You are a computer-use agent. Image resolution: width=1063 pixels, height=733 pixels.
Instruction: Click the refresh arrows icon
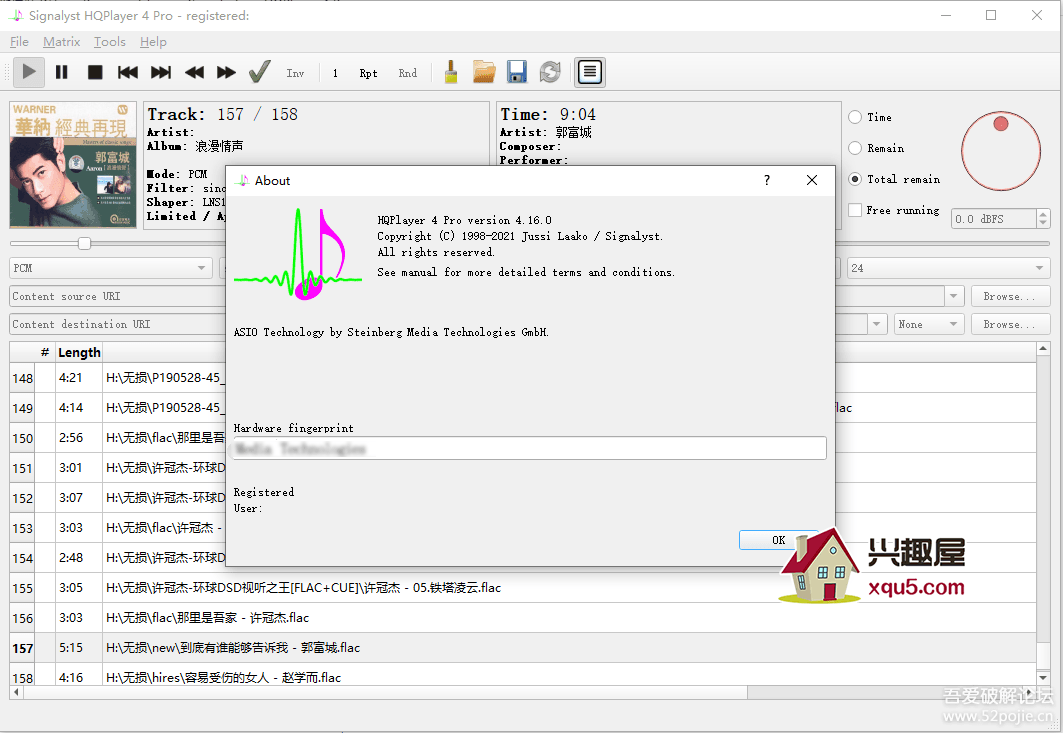click(x=550, y=72)
